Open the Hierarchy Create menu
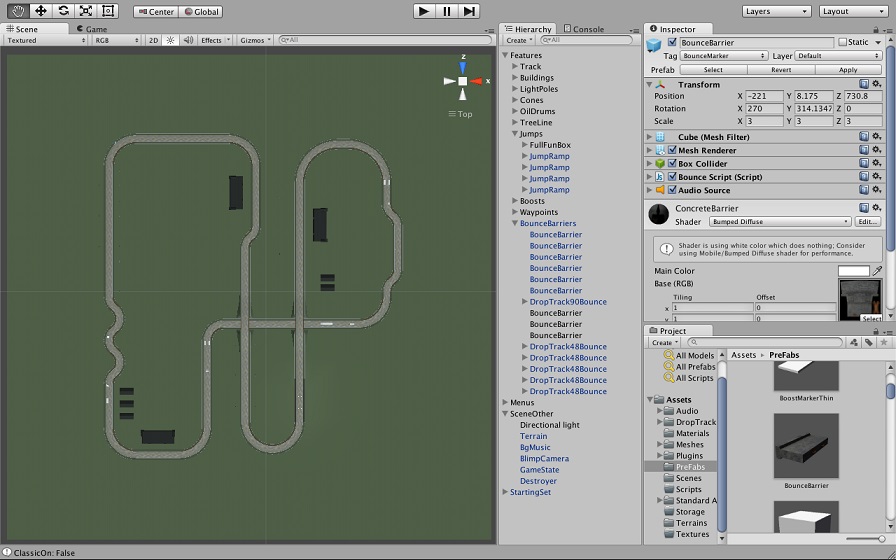The height and width of the screenshot is (560, 896). pos(518,40)
